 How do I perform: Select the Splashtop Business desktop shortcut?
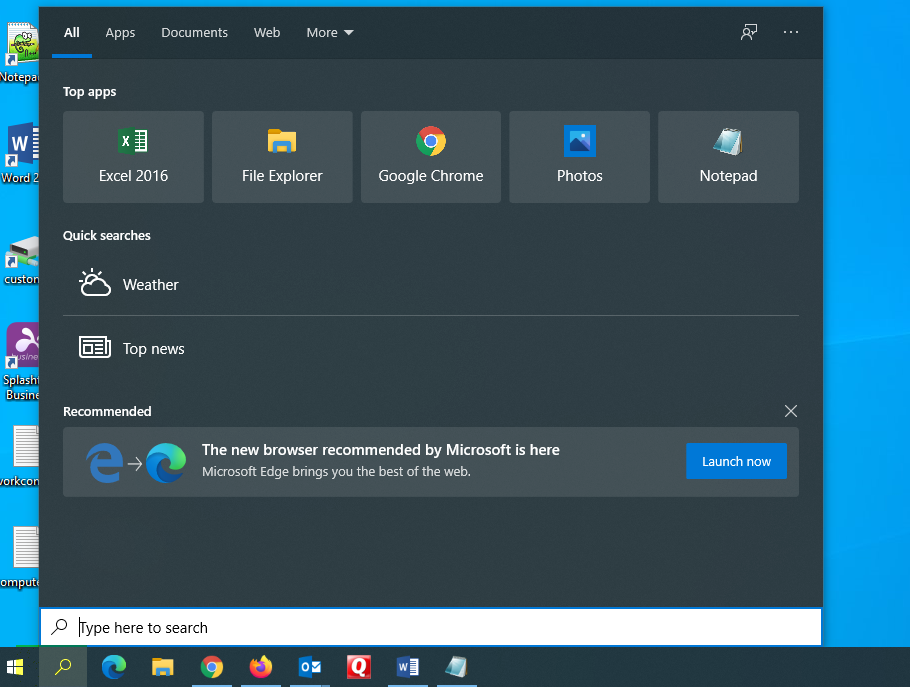21,361
